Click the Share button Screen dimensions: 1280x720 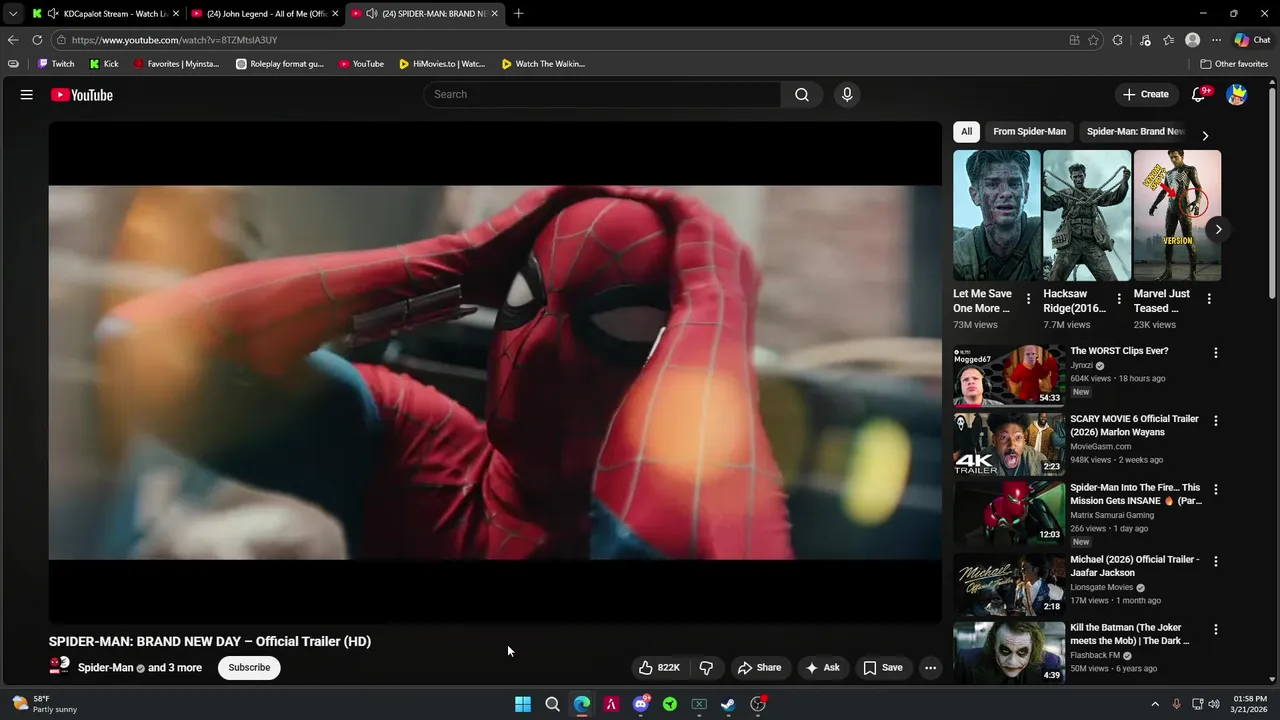759,668
